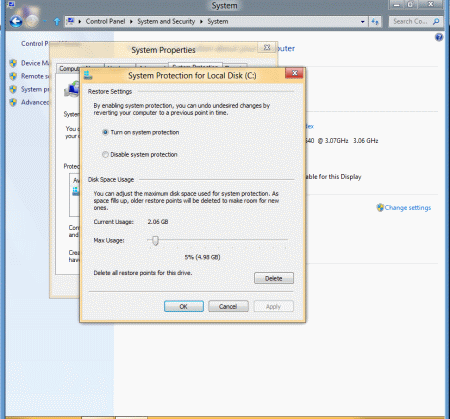The image size is (450, 419).
Task: Click Cancel in System Protection dialog
Action: coord(228,306)
